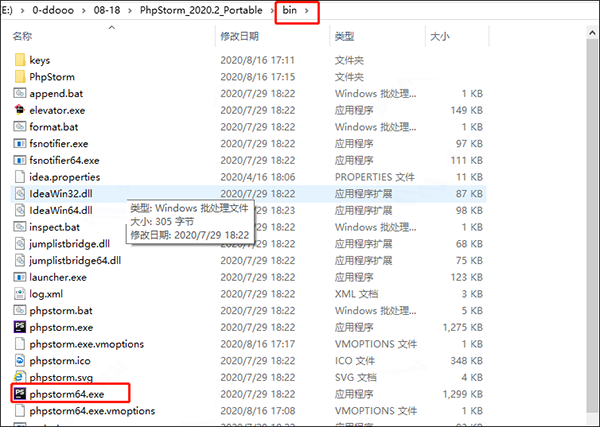Select the keys folder name

[x=40, y=60]
